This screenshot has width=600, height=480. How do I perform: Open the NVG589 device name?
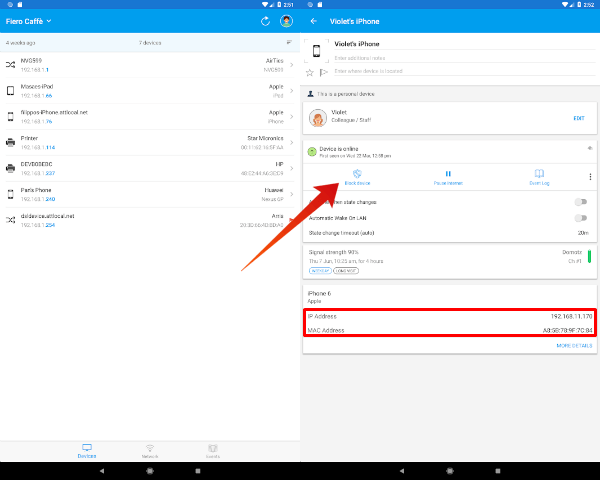(x=31, y=60)
